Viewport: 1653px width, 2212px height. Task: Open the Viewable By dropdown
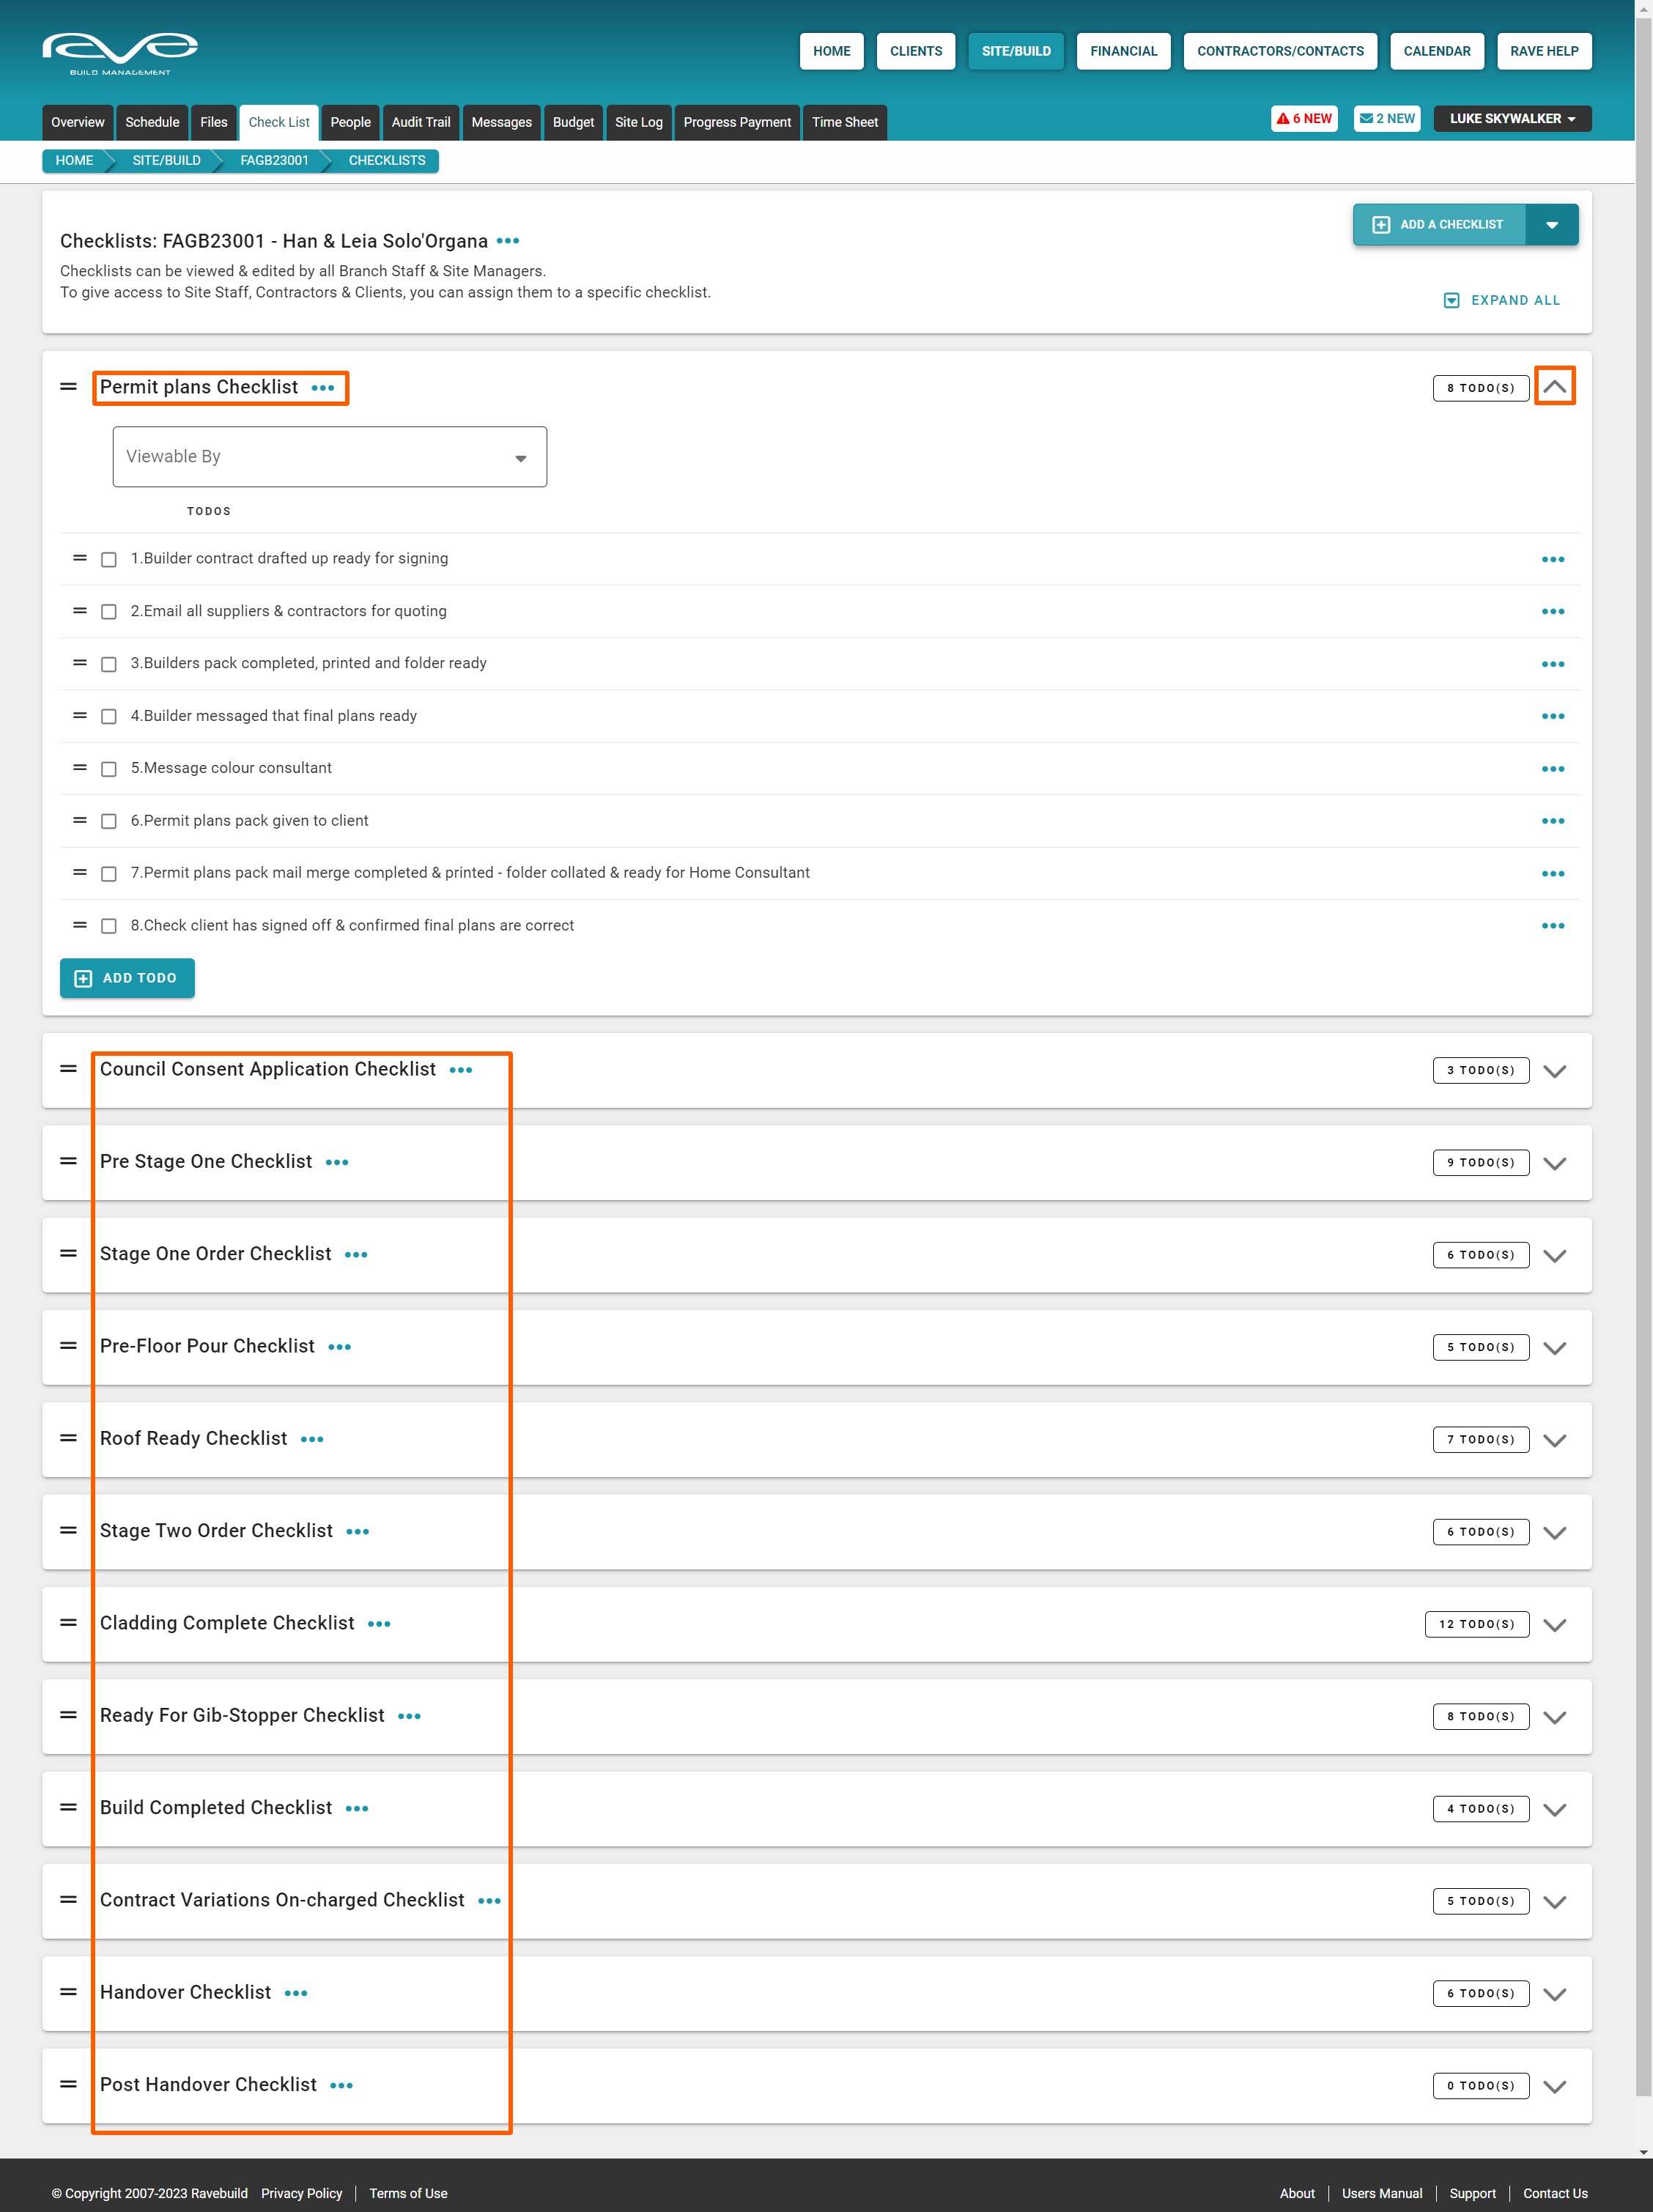[329, 457]
